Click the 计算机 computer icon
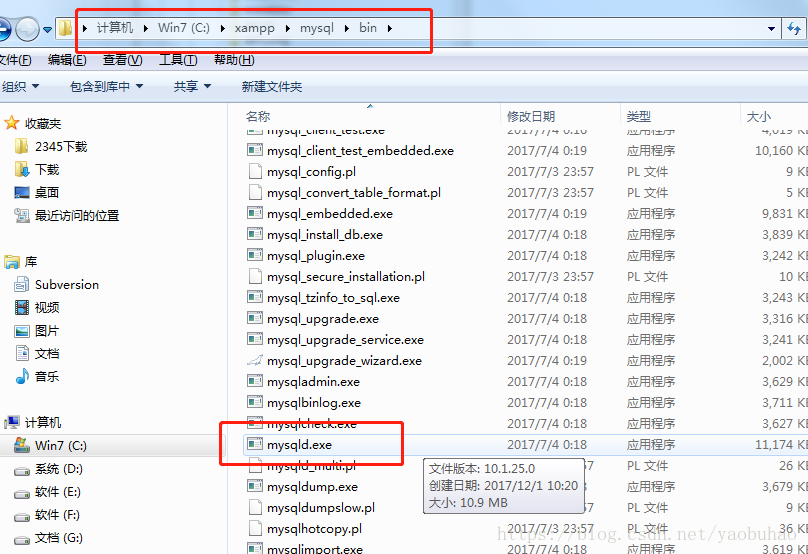The image size is (808, 554). click(x=11, y=423)
